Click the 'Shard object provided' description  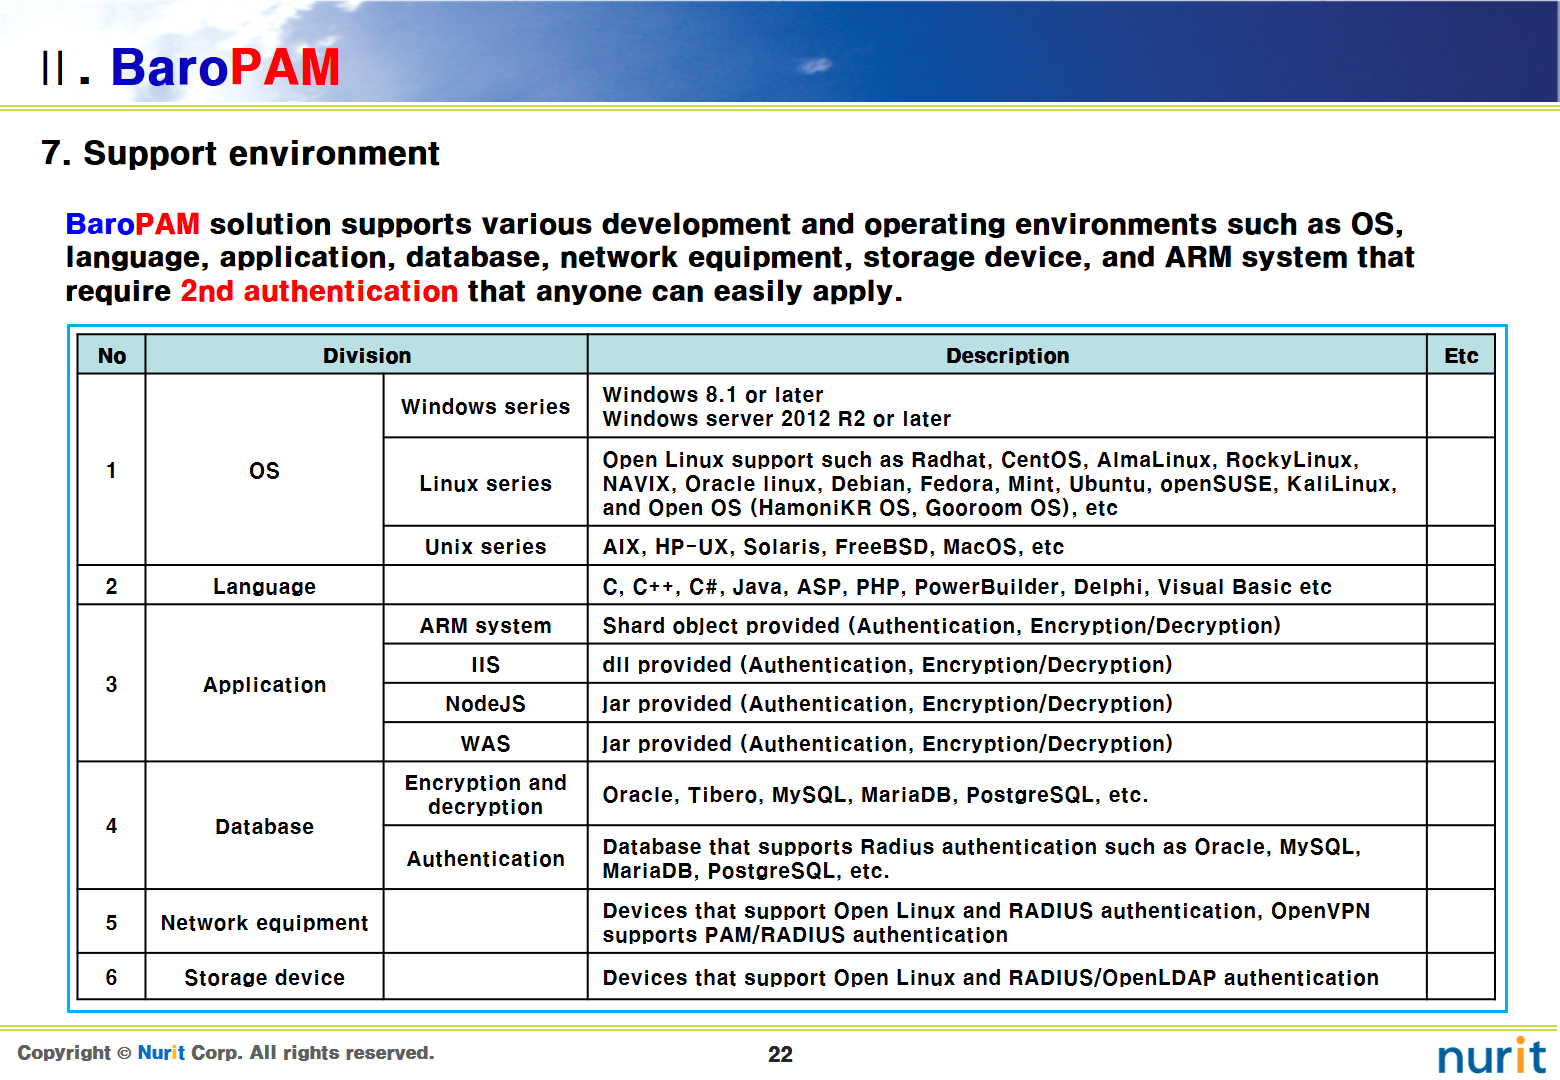point(1007,625)
